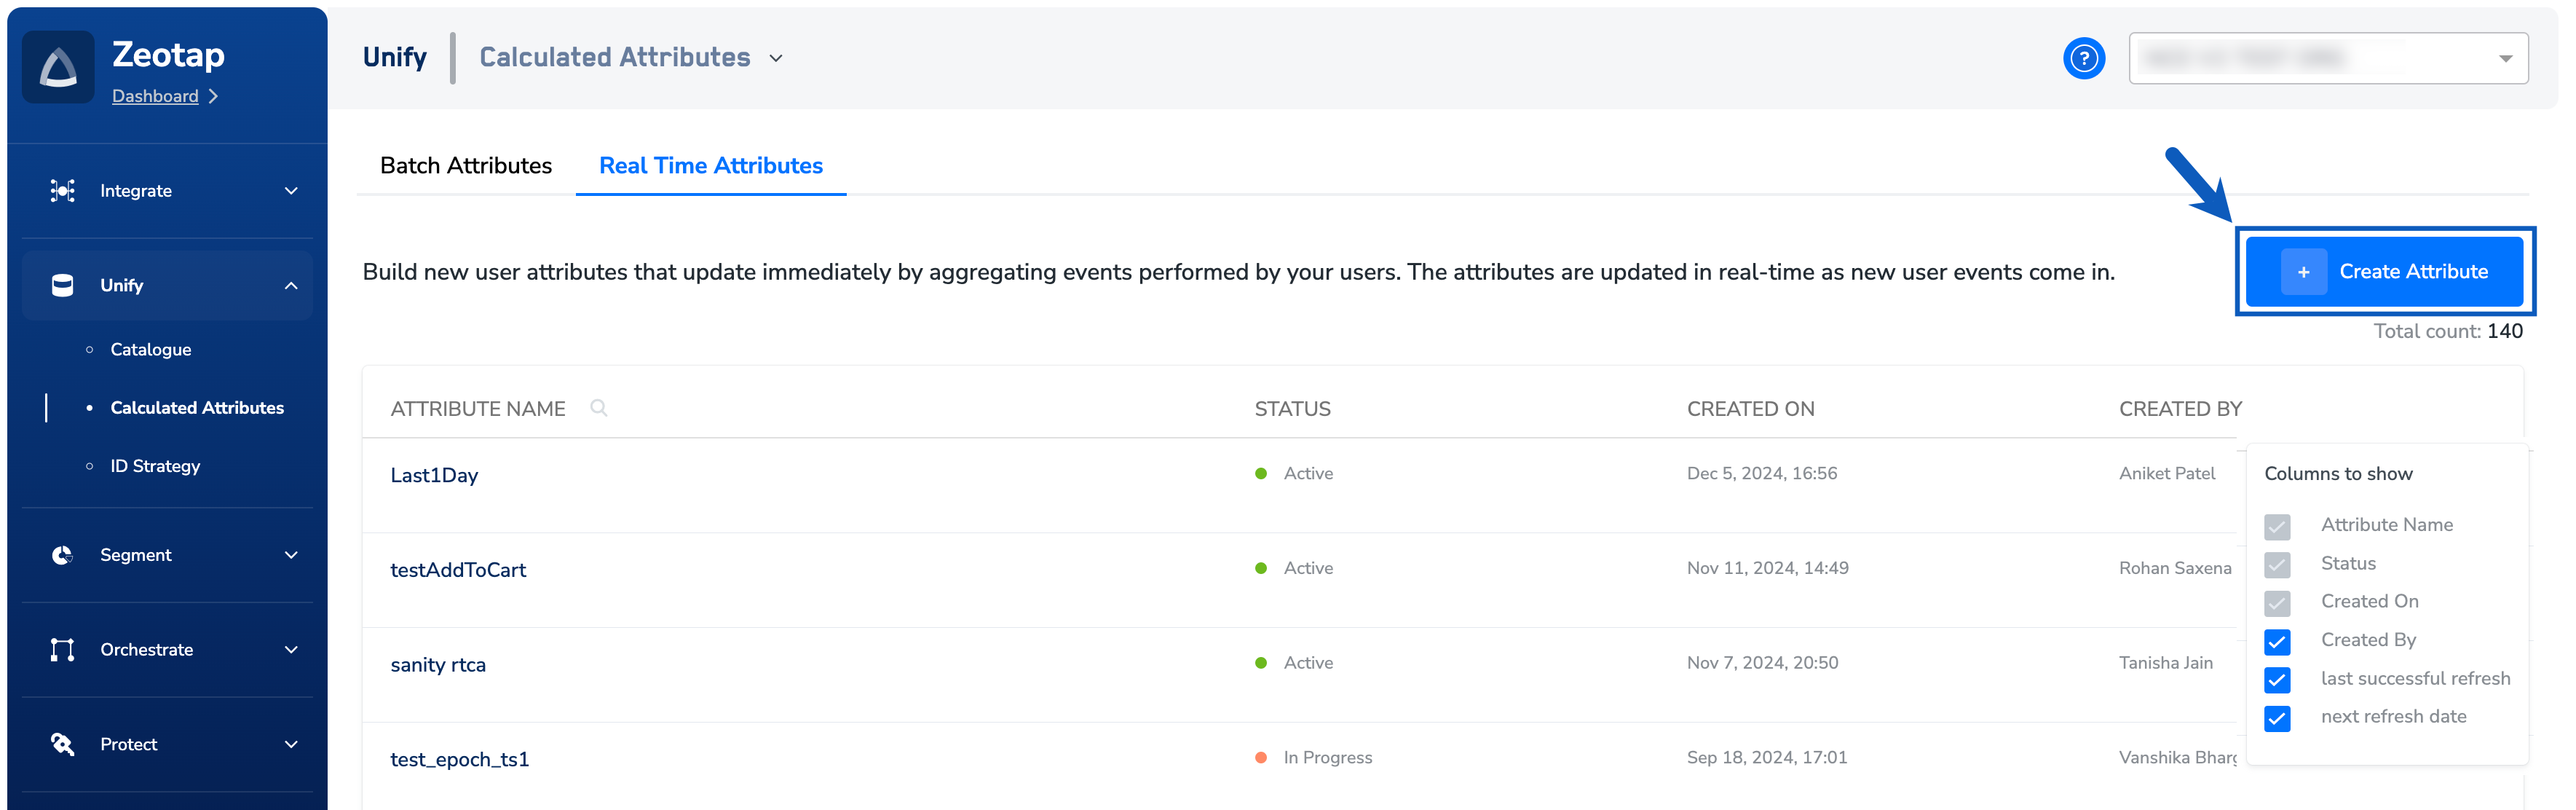Open the Calculated Attributes header dropdown
Screen dimensions: 2576x810
pos(776,58)
